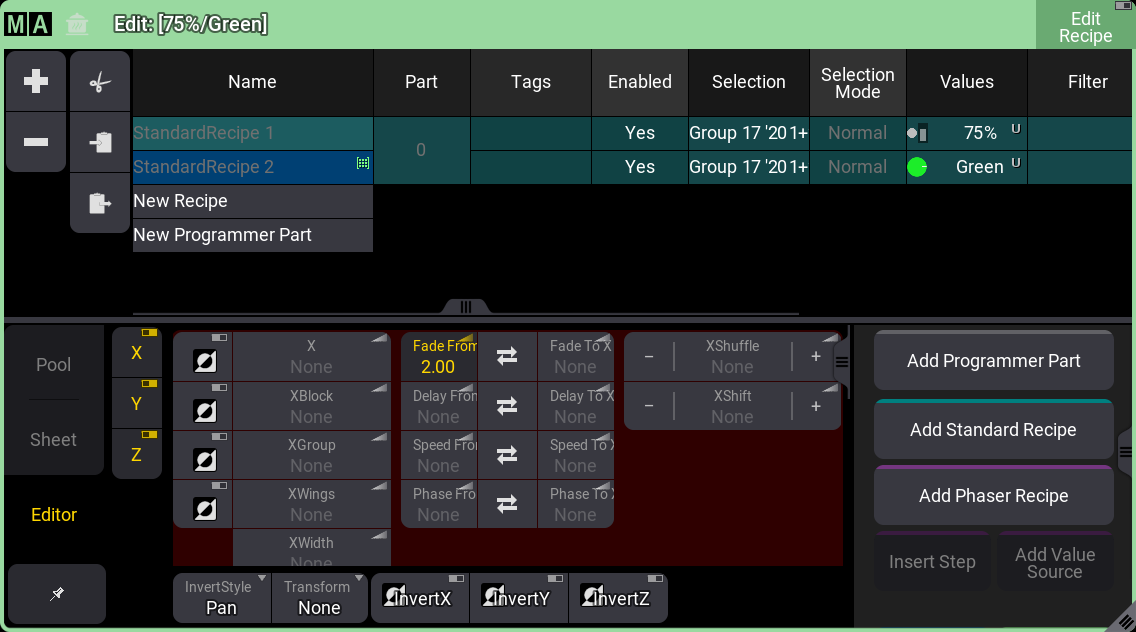
Task: Click the horizontal splitter handle icon
Action: 466,307
